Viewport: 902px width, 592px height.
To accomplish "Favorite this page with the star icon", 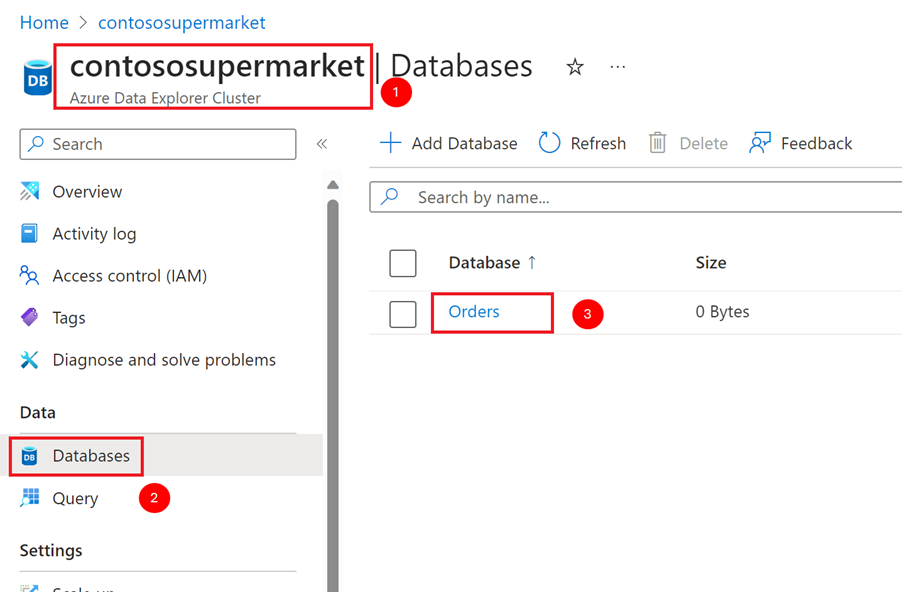I will [575, 67].
